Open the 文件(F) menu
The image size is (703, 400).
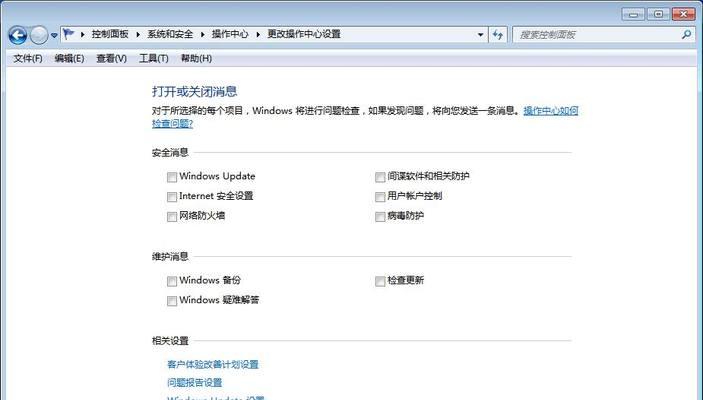coord(28,58)
